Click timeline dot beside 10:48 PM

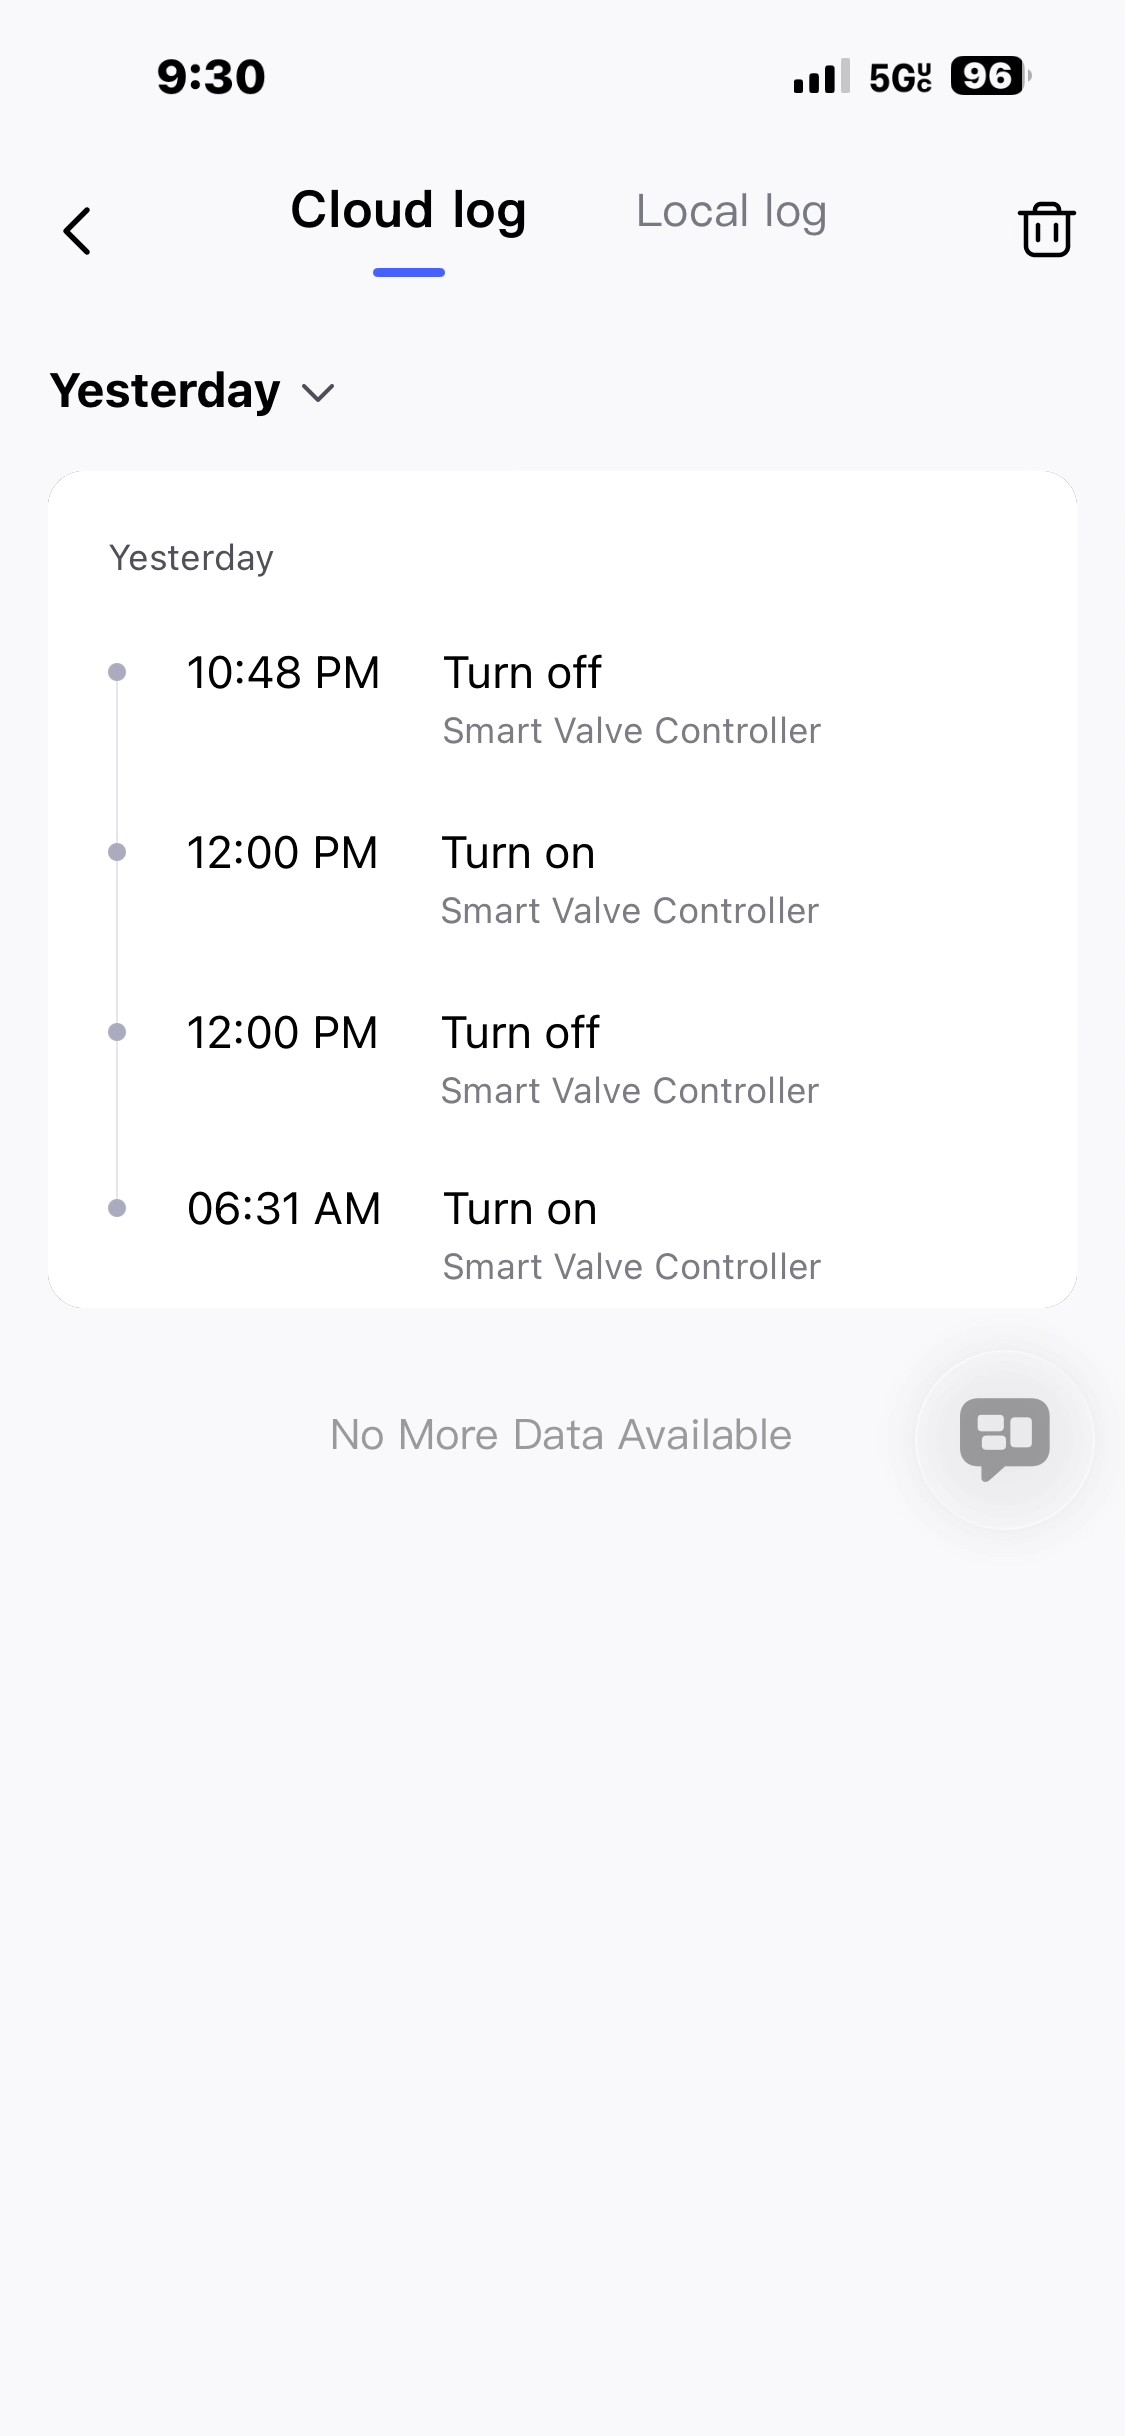tap(117, 672)
